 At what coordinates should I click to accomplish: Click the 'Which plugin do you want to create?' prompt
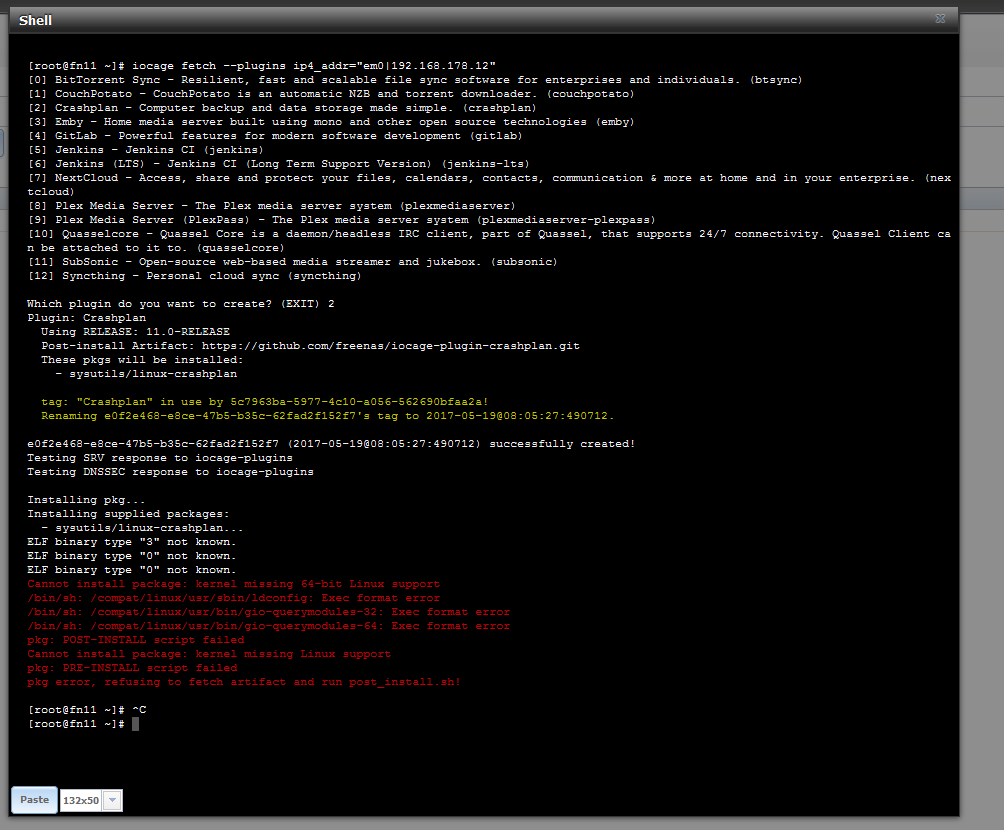181,304
